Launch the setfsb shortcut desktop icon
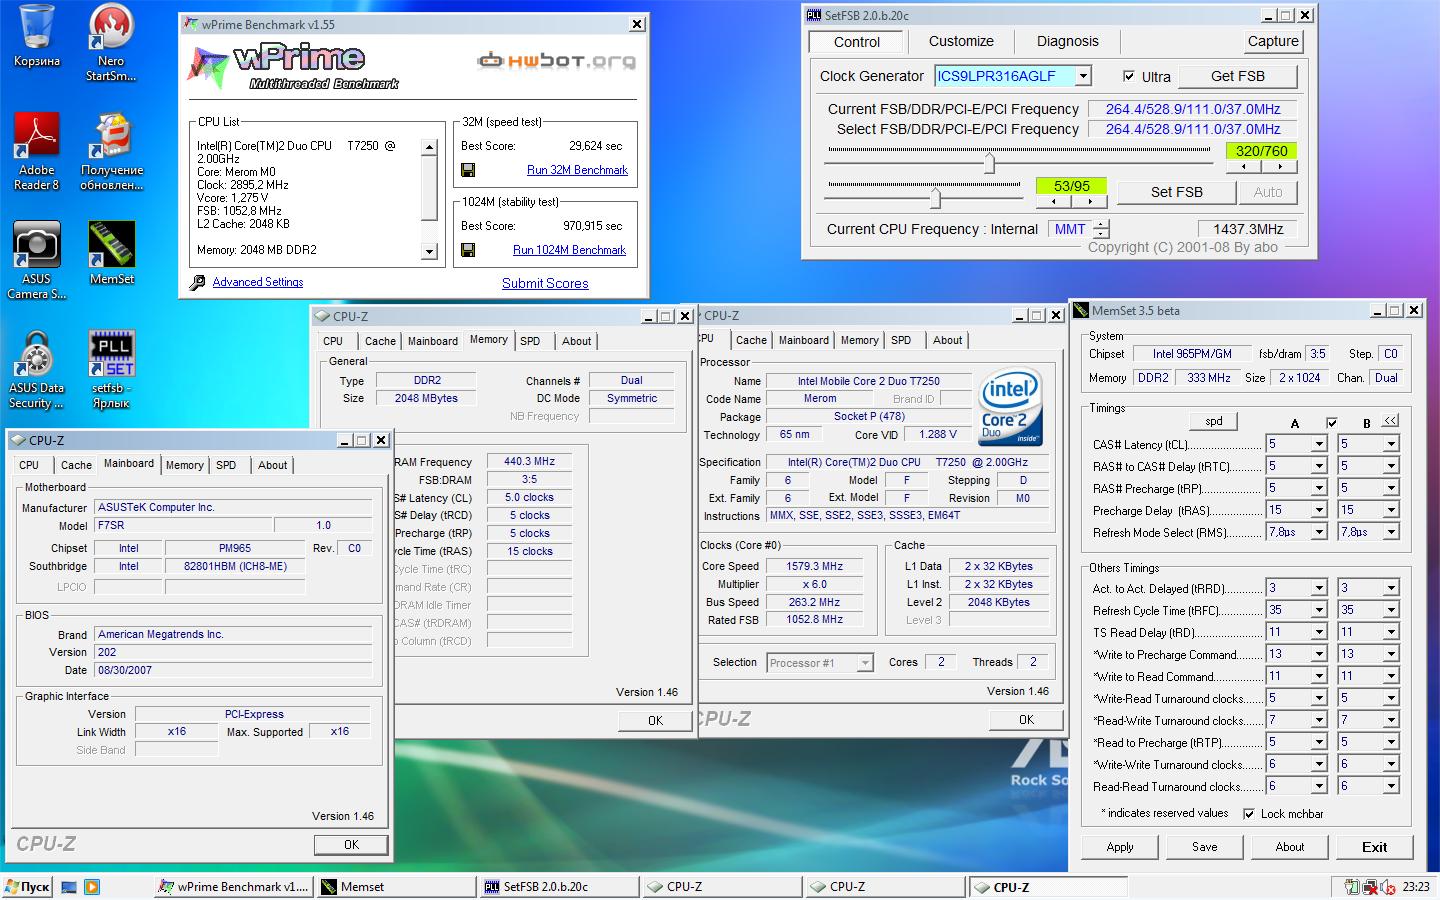The height and width of the screenshot is (900, 1440). click(x=111, y=369)
